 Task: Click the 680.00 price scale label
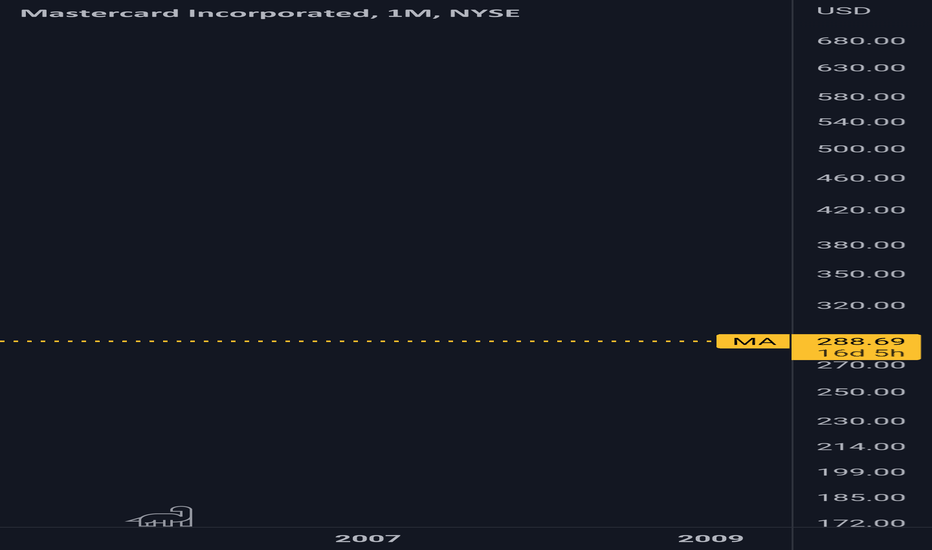point(861,41)
